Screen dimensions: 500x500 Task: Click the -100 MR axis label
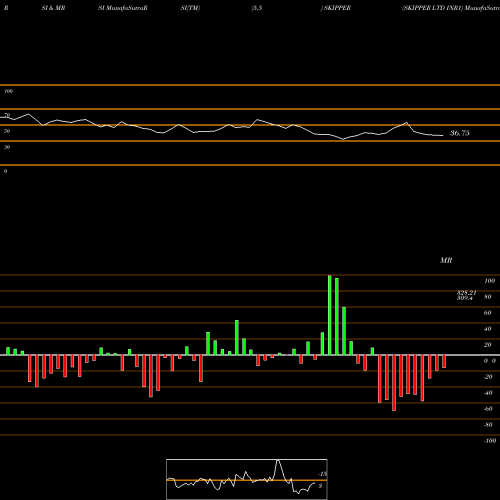[x=490, y=441]
